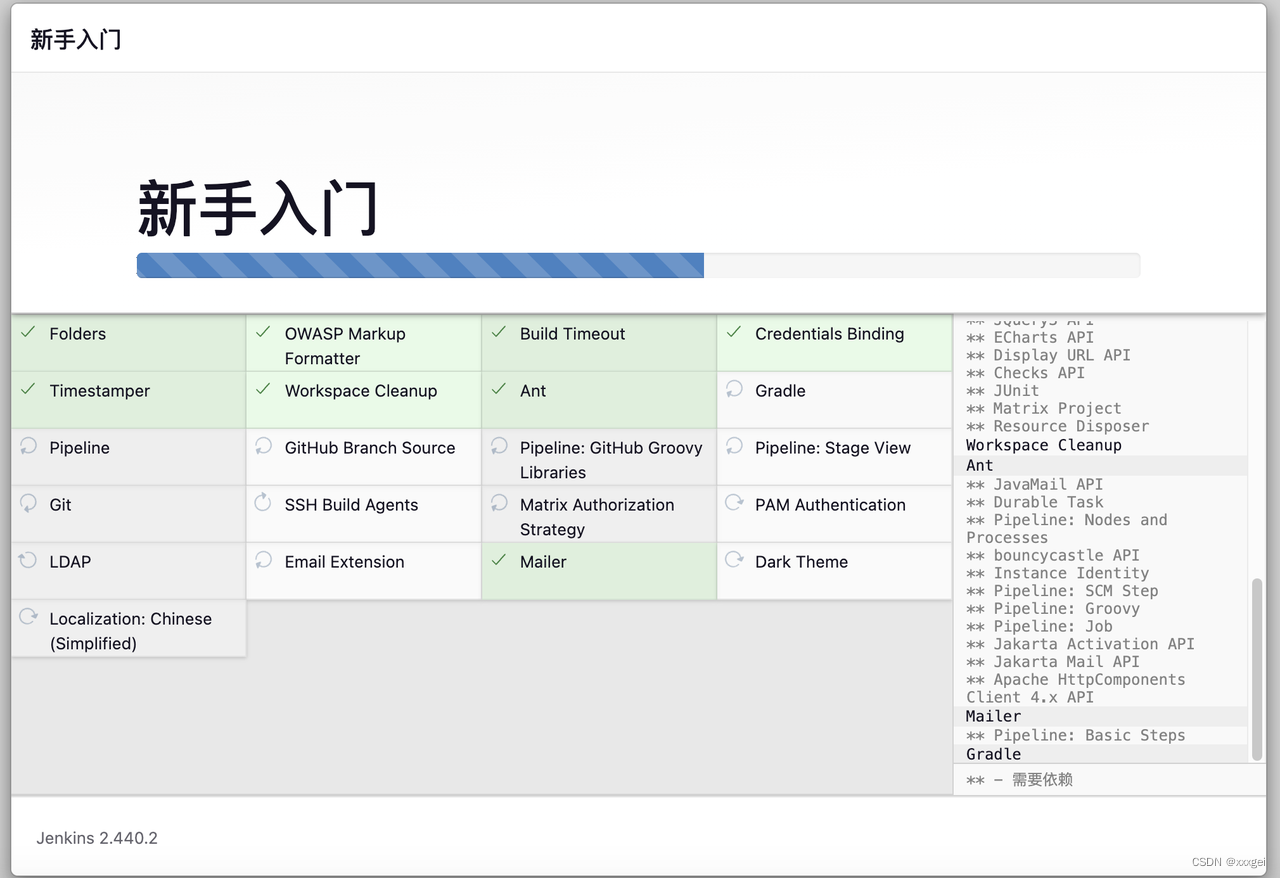The width and height of the screenshot is (1280, 878).
Task: Click the Jenkins 2.440.2 version text
Action: [x=97, y=838]
